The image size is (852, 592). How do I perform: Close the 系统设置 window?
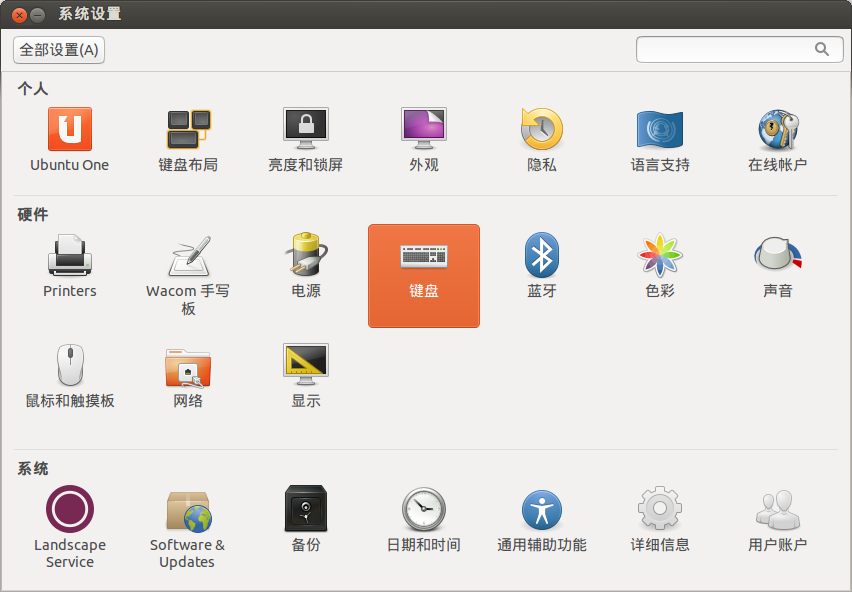[x=20, y=15]
